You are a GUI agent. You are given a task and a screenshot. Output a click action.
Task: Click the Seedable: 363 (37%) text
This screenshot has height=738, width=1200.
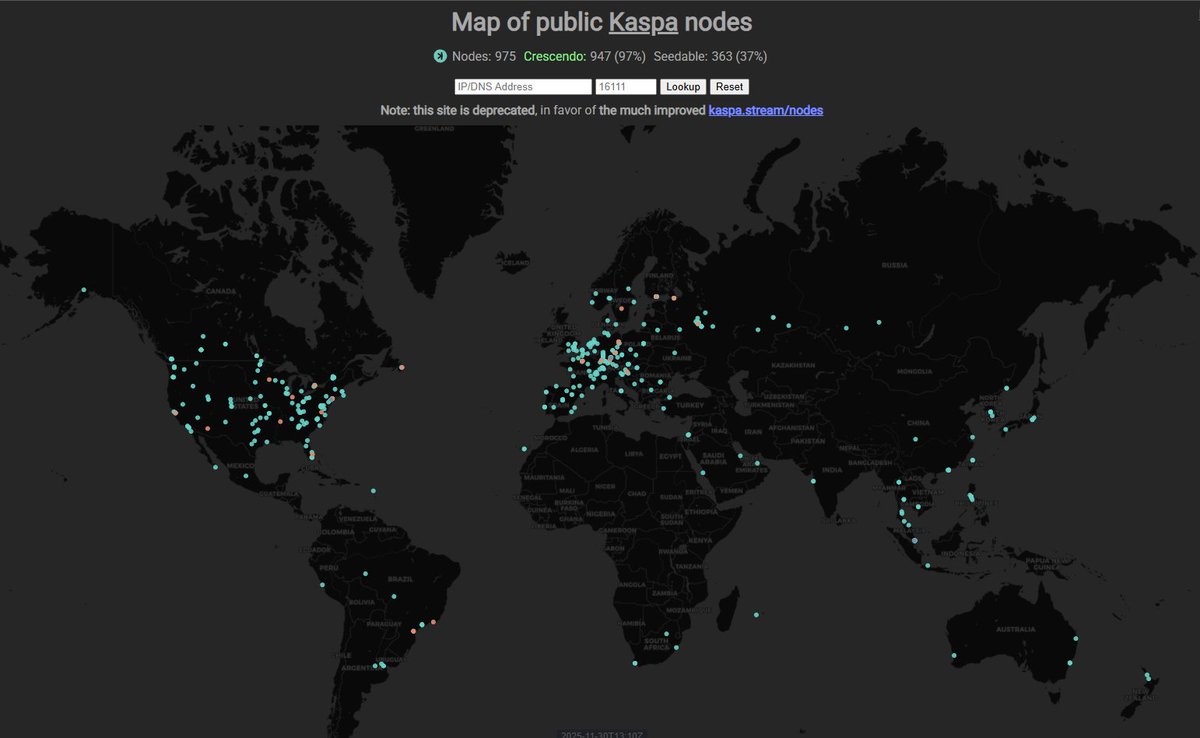tap(710, 56)
